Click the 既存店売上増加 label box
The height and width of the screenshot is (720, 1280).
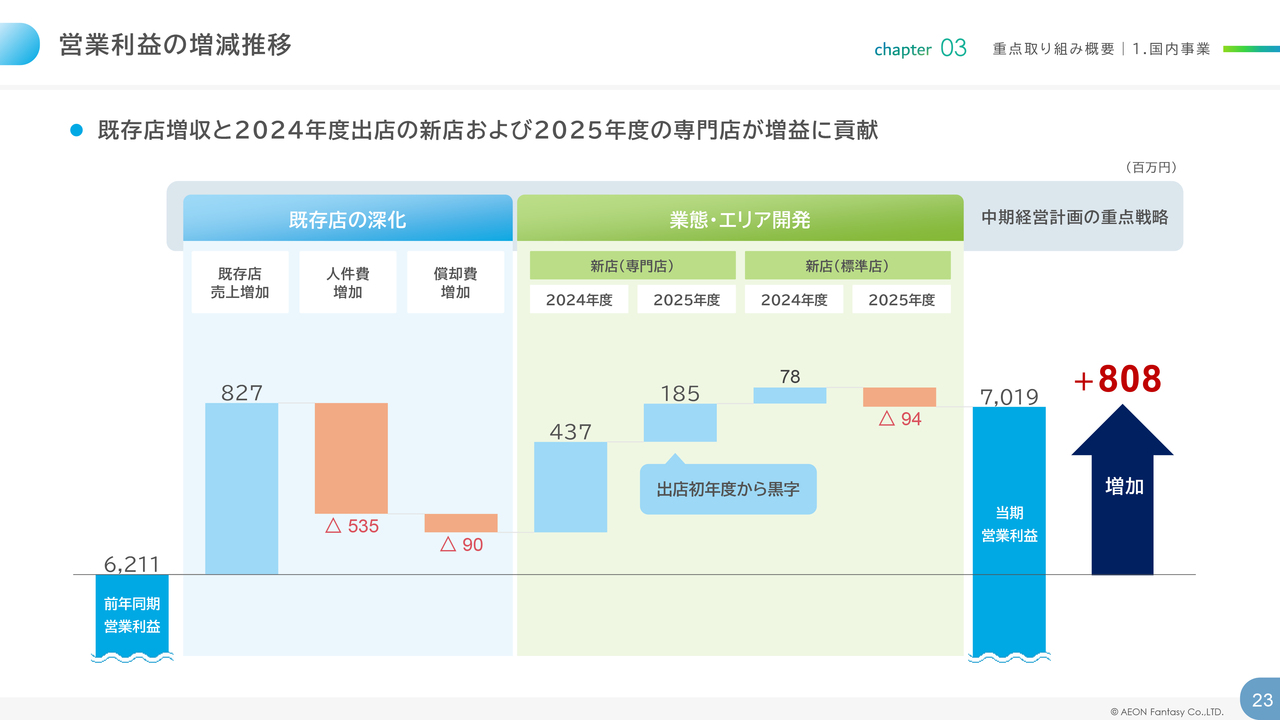point(240,282)
